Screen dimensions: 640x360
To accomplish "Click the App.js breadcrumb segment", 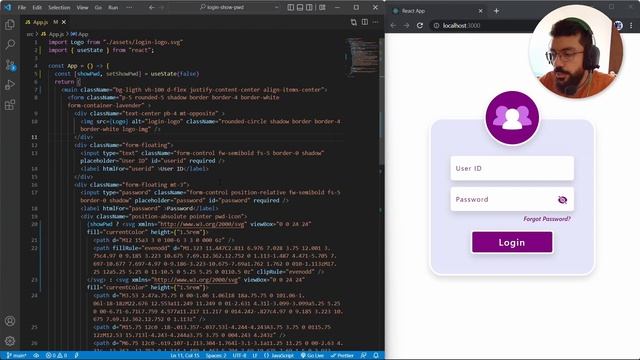I will click(52, 34).
